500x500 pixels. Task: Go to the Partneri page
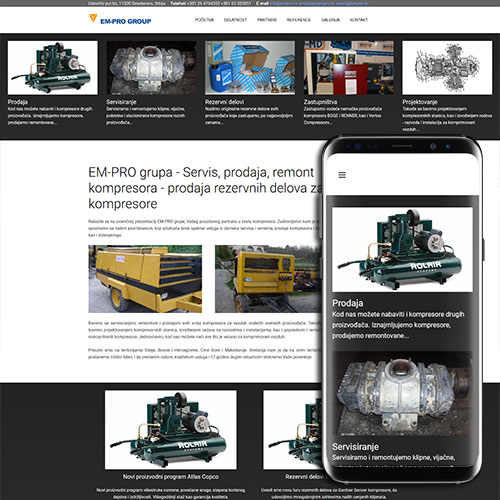click(x=267, y=20)
